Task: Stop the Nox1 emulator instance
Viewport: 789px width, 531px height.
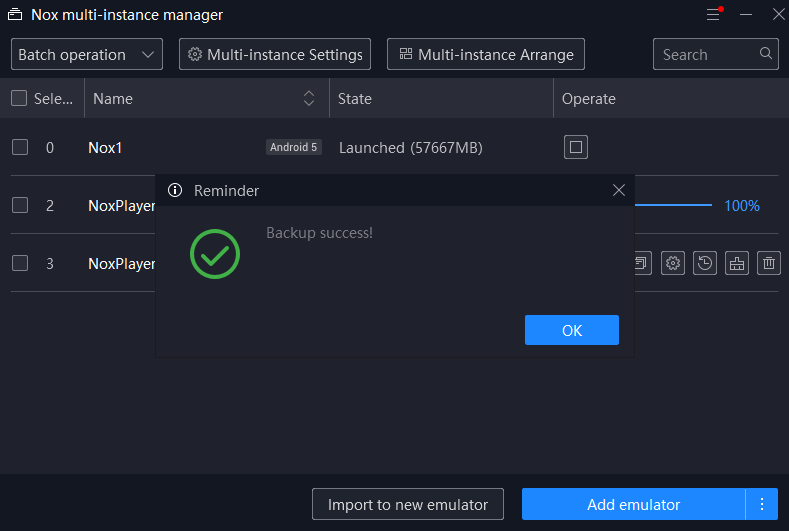Action: pyautogui.click(x=576, y=147)
